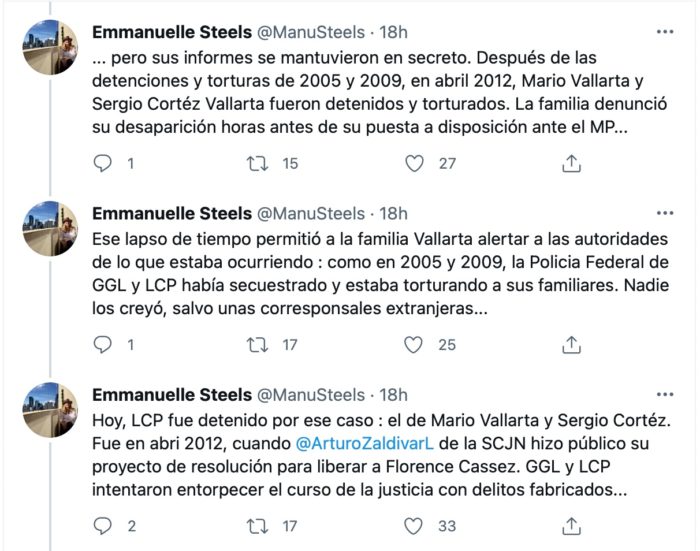Retweet the second tweet about familia Vallarta

[257, 344]
